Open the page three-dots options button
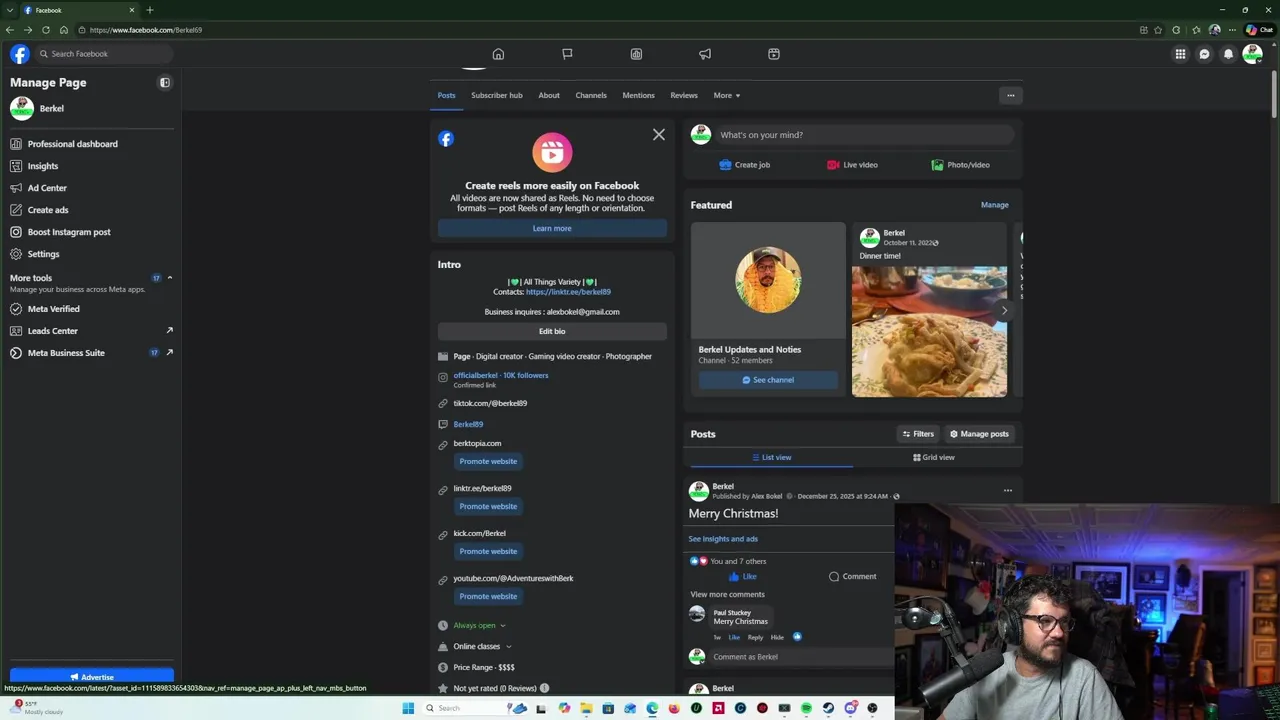 (1010, 95)
